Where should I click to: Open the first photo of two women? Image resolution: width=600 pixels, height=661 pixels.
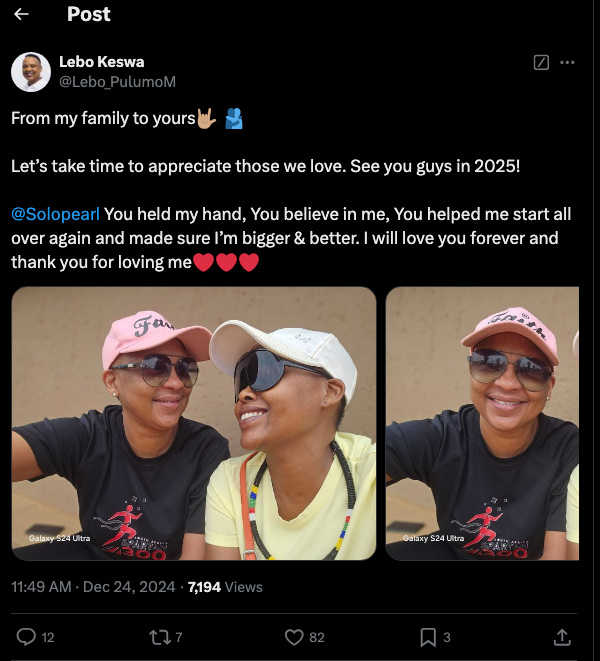[x=194, y=423]
